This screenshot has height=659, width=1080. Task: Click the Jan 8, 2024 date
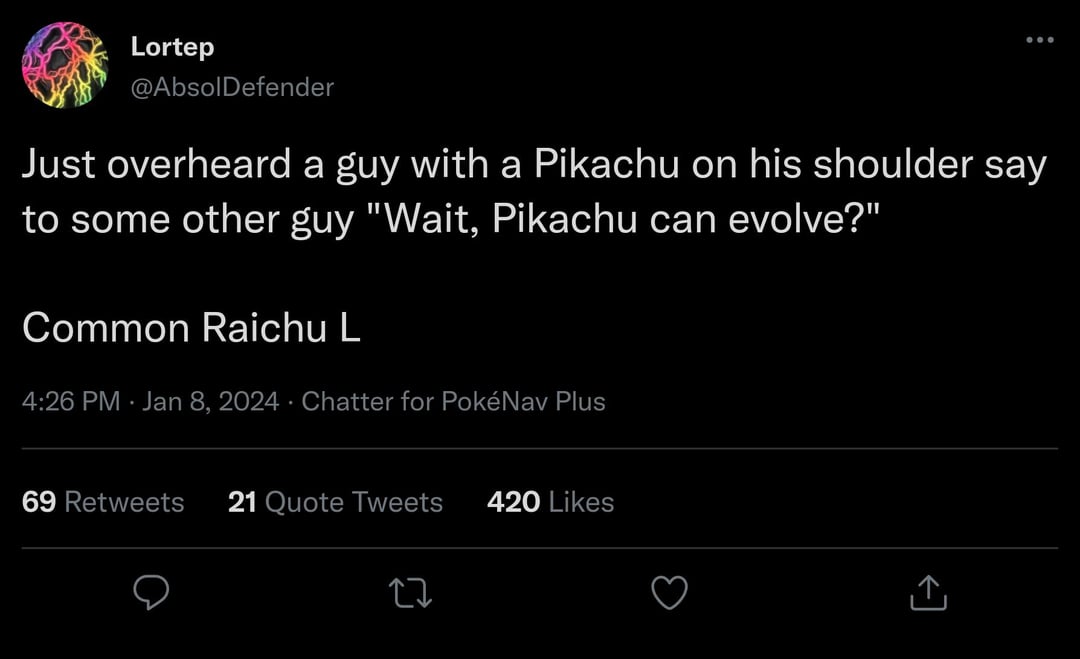click(210, 402)
